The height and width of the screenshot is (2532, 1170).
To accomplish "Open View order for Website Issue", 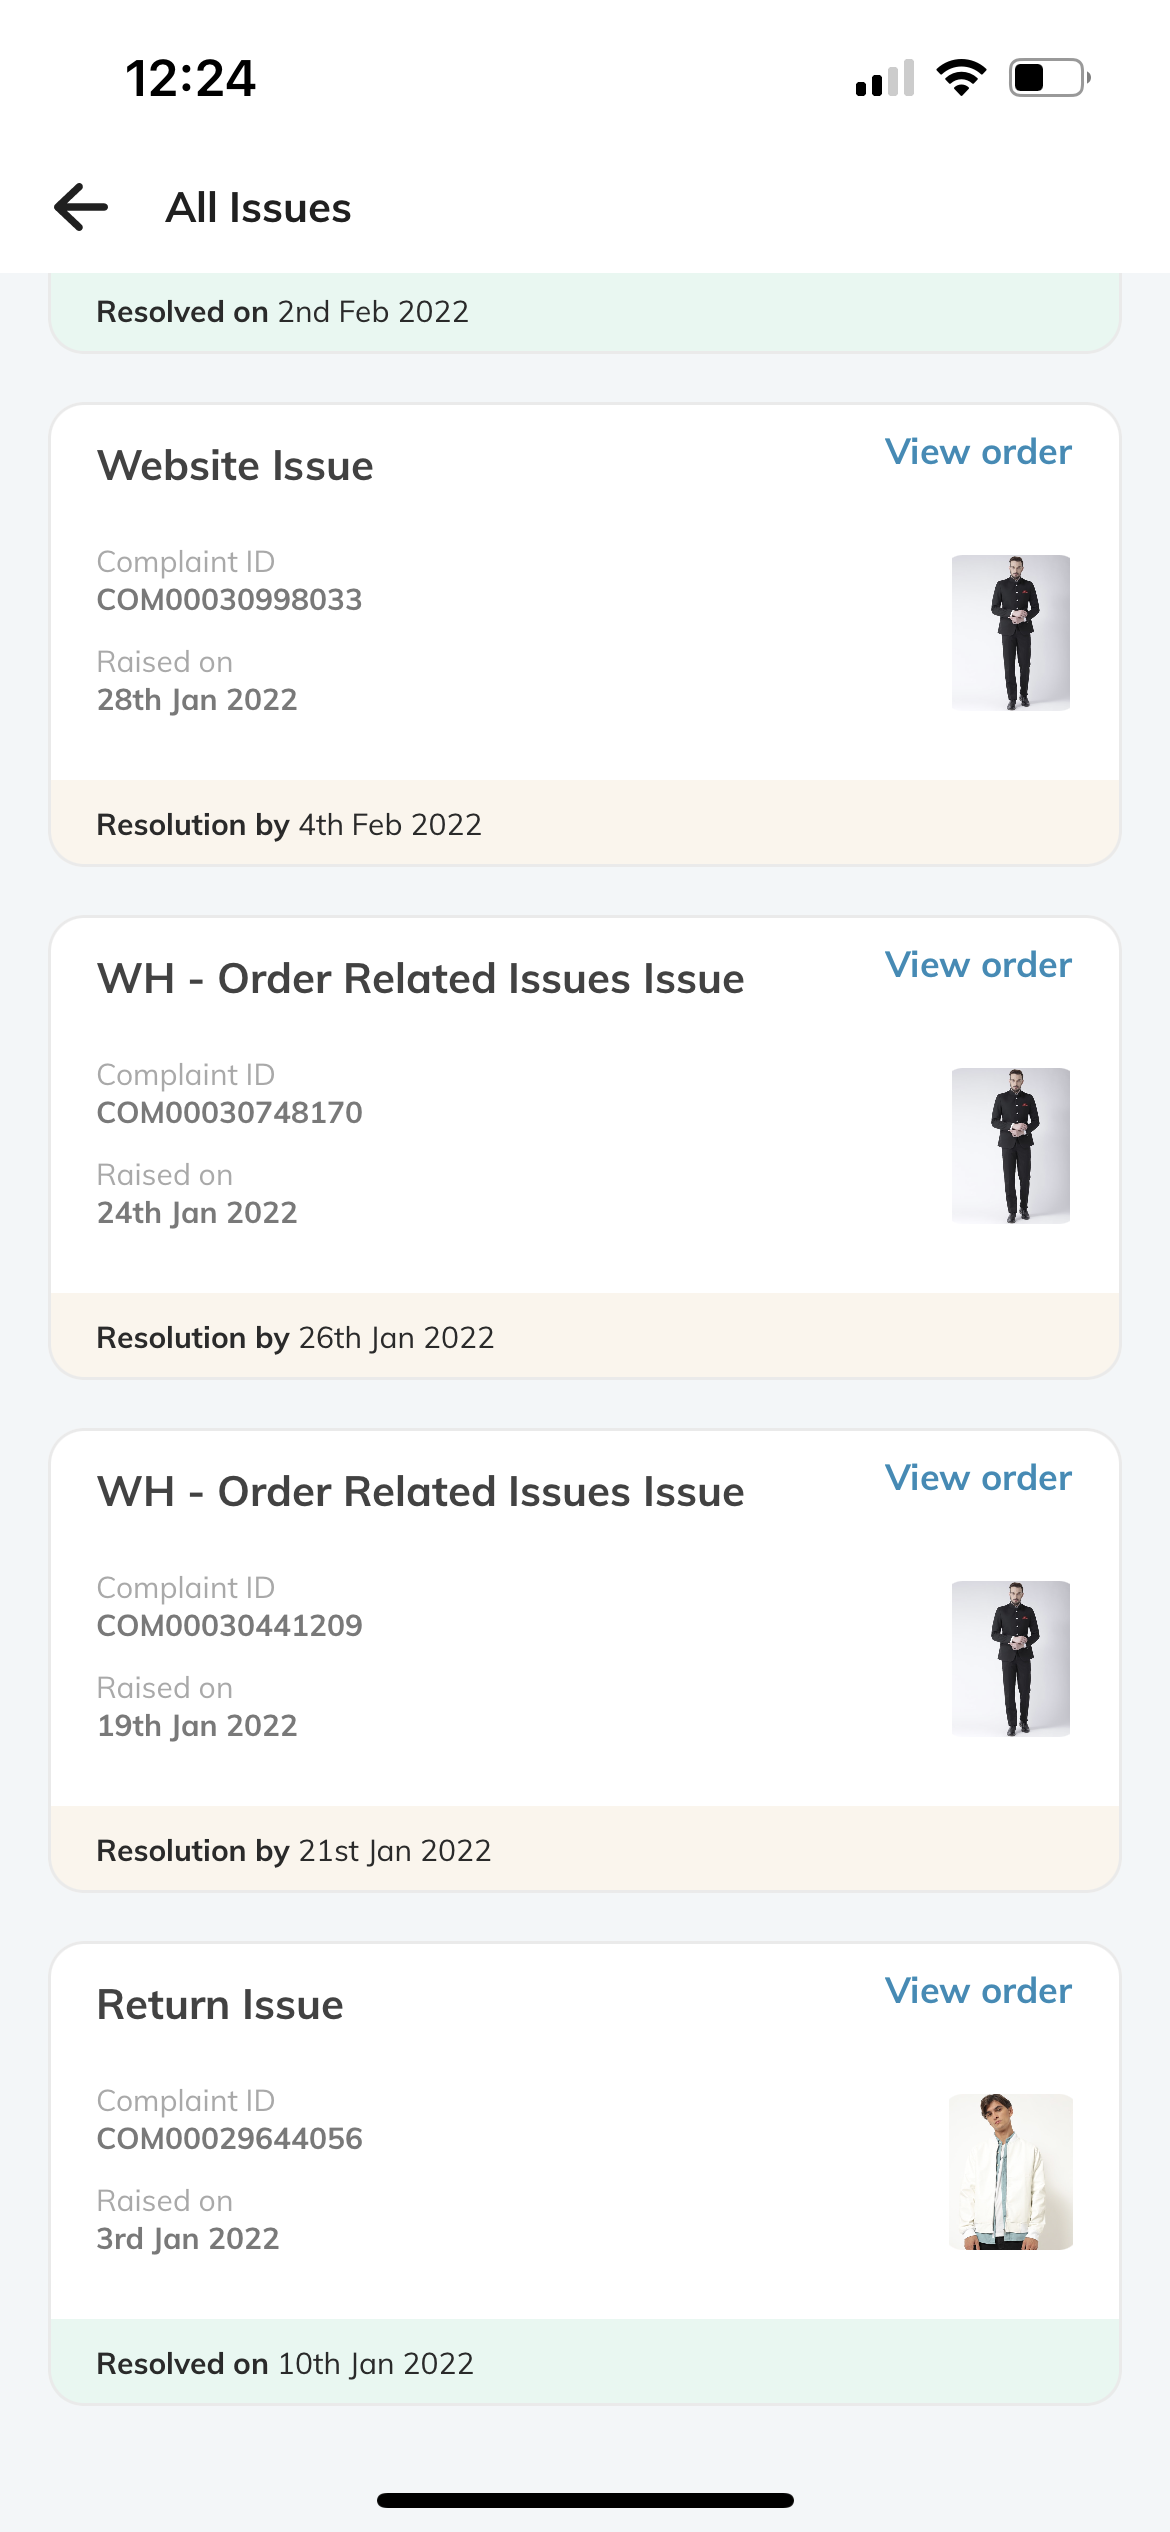I will pyautogui.click(x=978, y=452).
